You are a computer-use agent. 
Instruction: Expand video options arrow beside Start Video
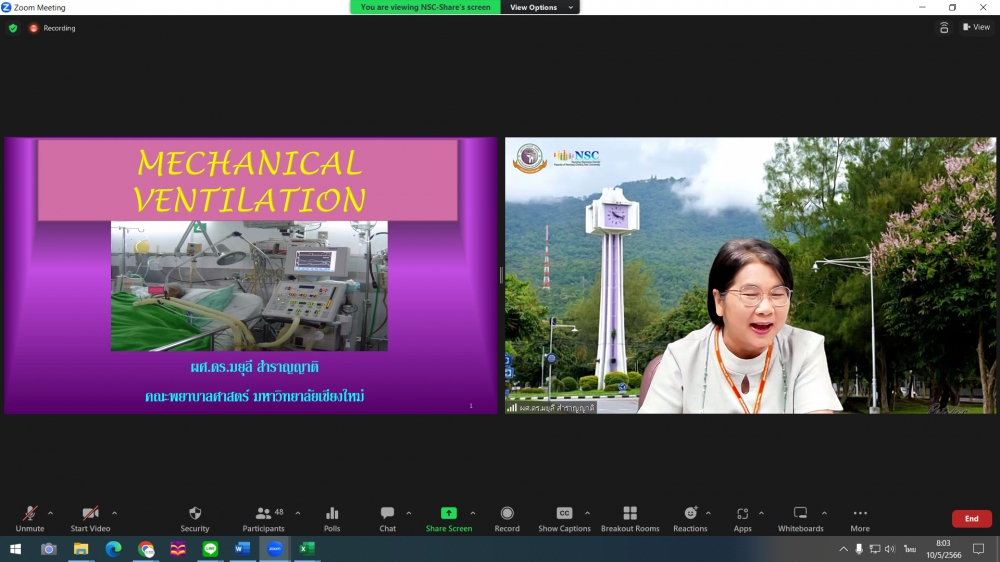(x=114, y=513)
